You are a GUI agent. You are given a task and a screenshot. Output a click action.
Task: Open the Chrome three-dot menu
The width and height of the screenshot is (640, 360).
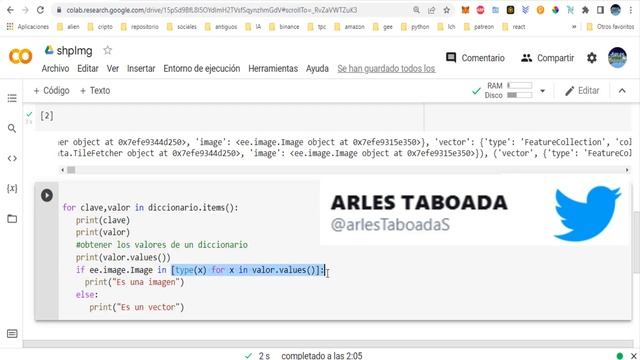pos(631,10)
